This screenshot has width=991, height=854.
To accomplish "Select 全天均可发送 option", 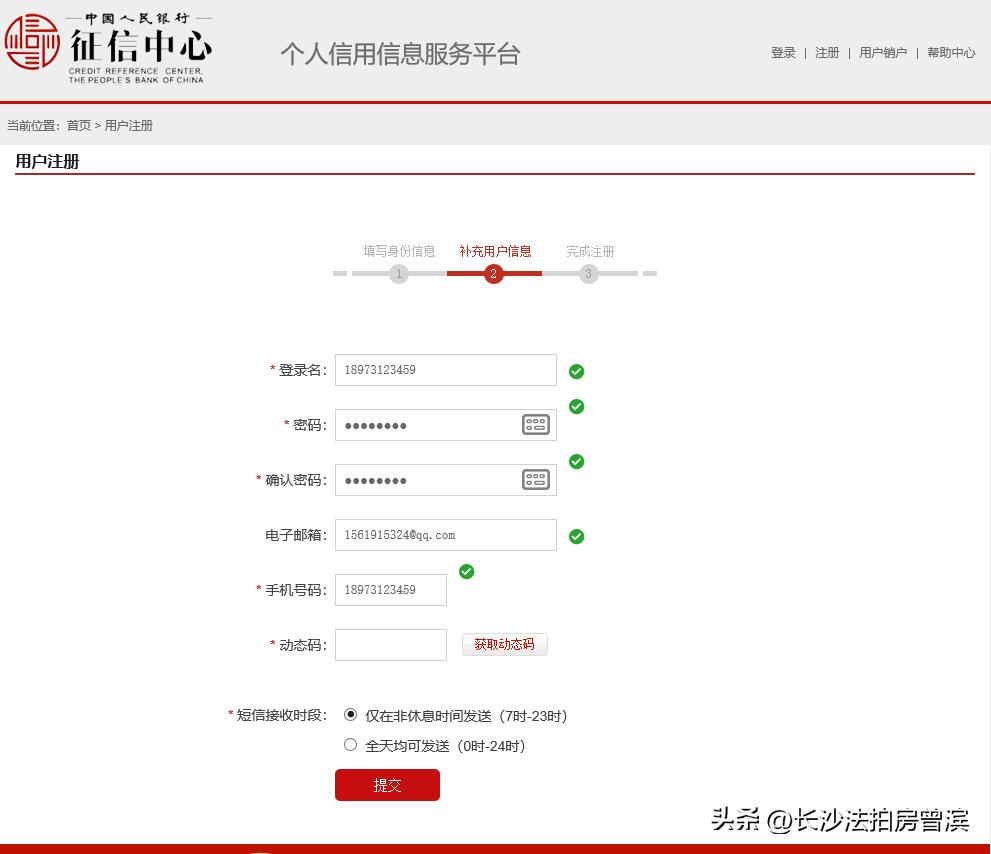I will tap(350, 744).
